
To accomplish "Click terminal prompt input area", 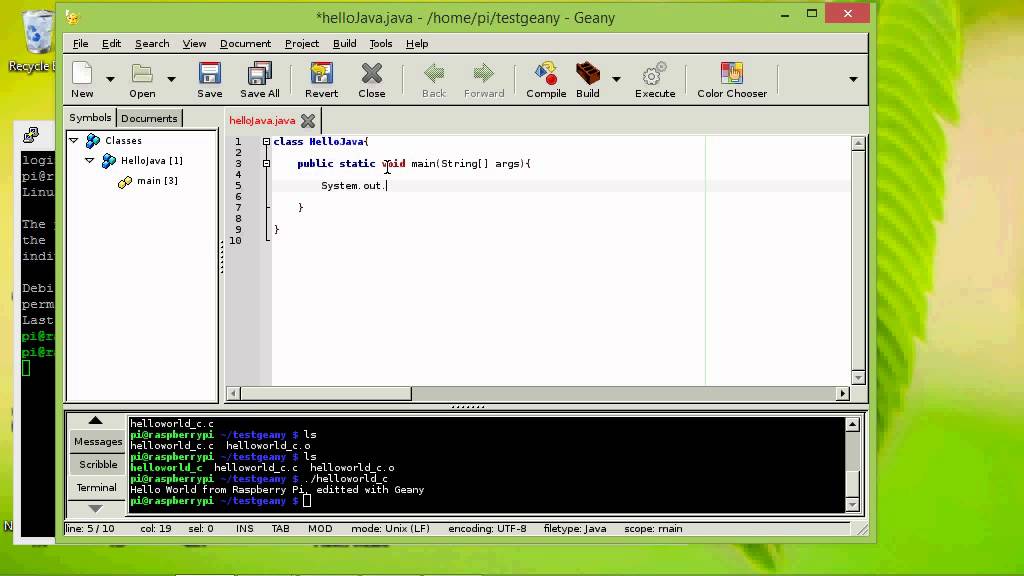I will pos(307,502).
